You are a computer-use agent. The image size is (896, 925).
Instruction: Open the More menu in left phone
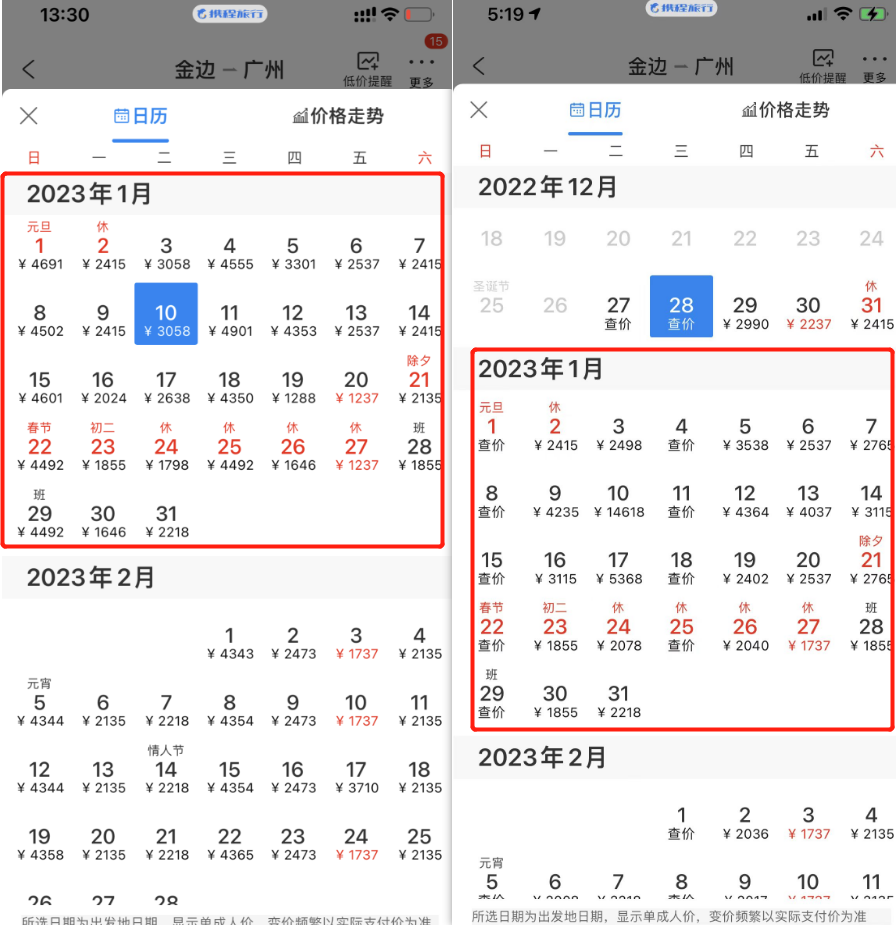(x=421, y=71)
